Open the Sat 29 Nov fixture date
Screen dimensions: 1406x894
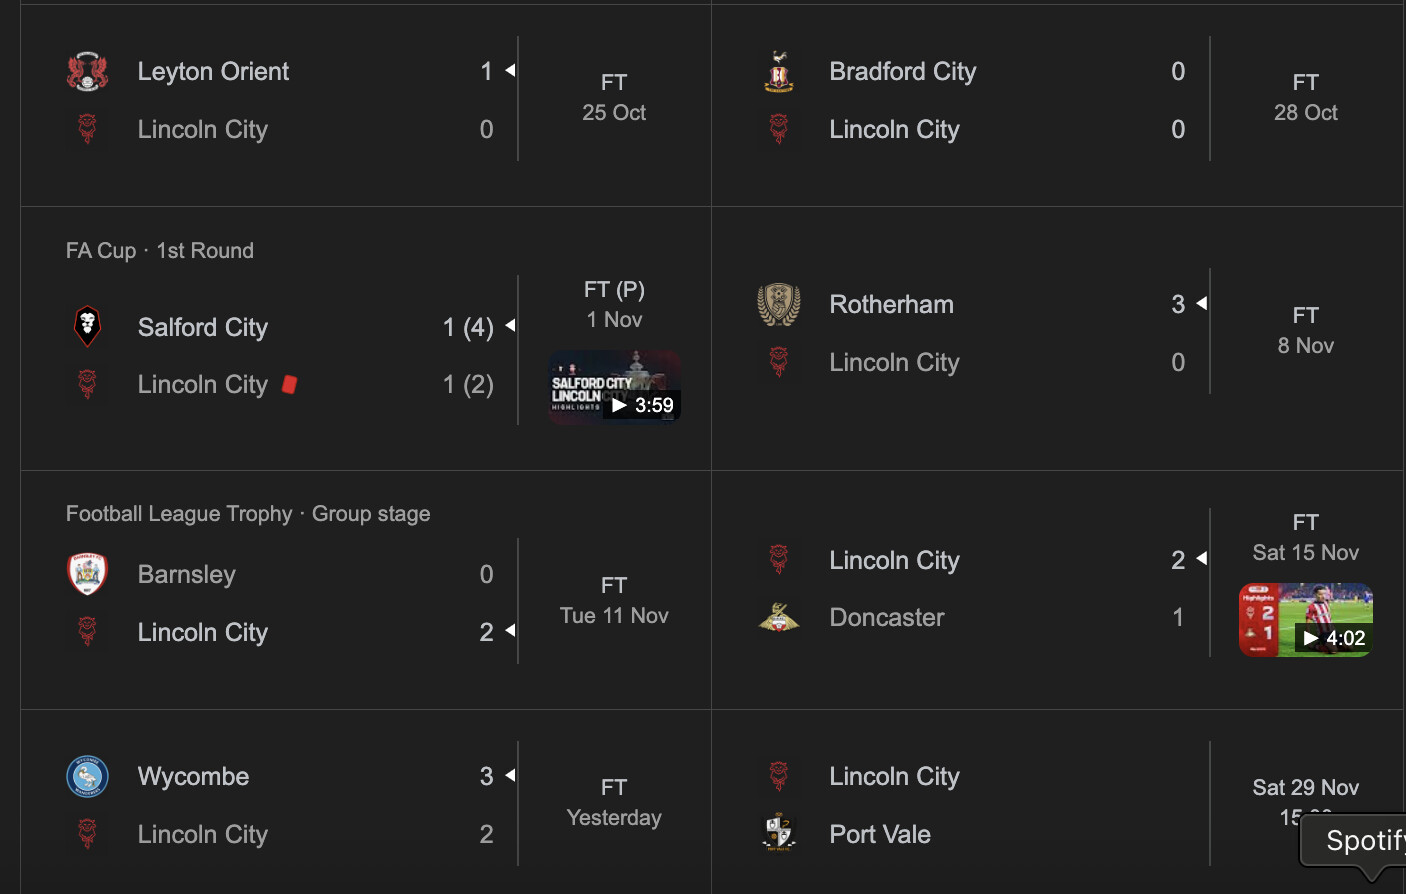[1305, 788]
